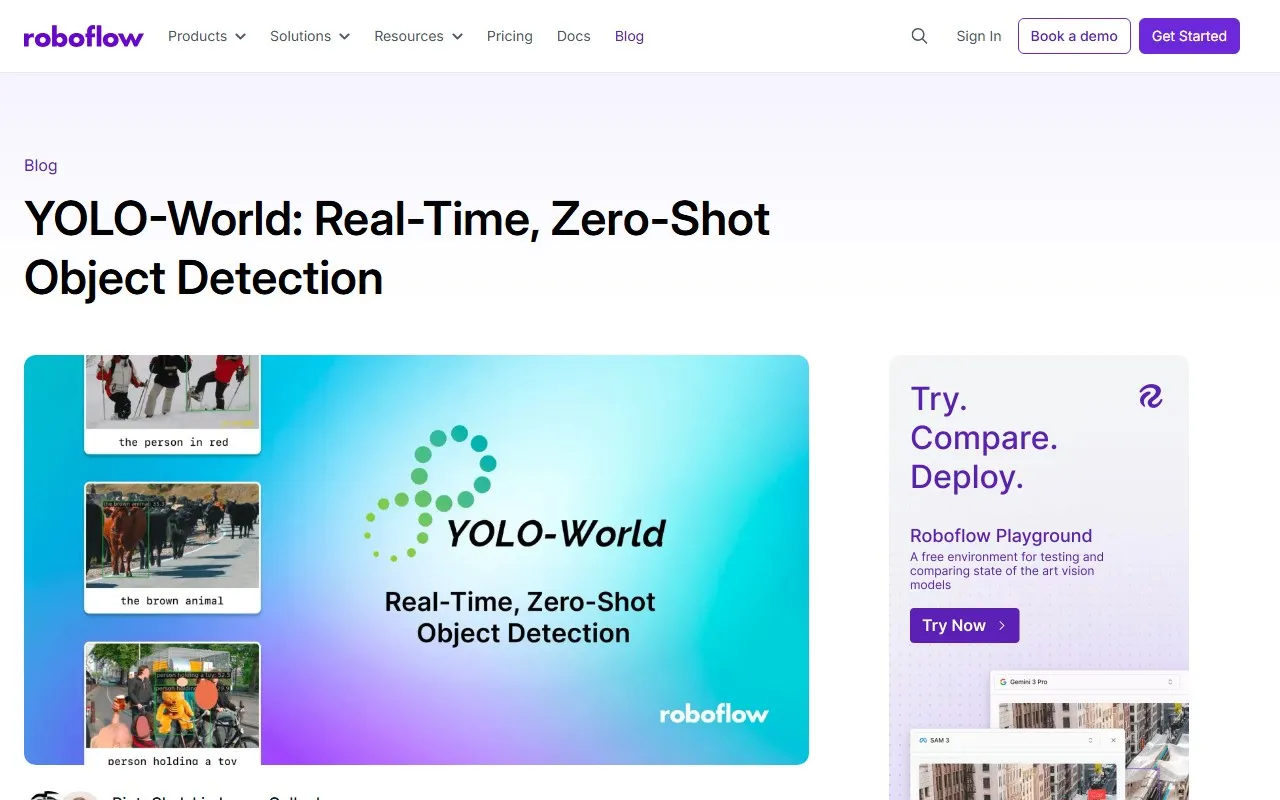Click Try Now in the Roboflow Playground card
Image resolution: width=1280 pixels, height=800 pixels.
(964, 625)
